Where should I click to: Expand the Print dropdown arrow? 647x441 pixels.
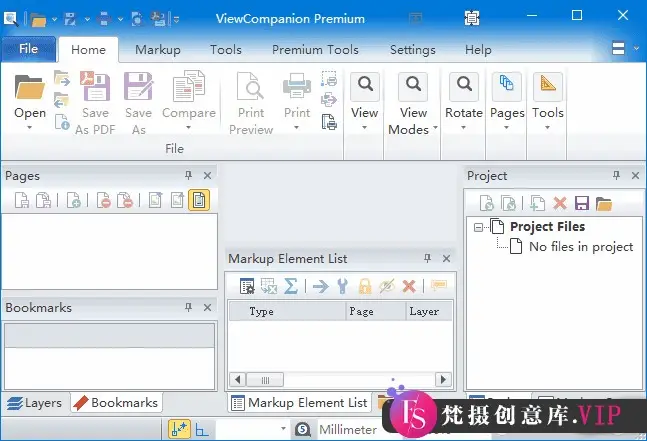tap(296, 127)
